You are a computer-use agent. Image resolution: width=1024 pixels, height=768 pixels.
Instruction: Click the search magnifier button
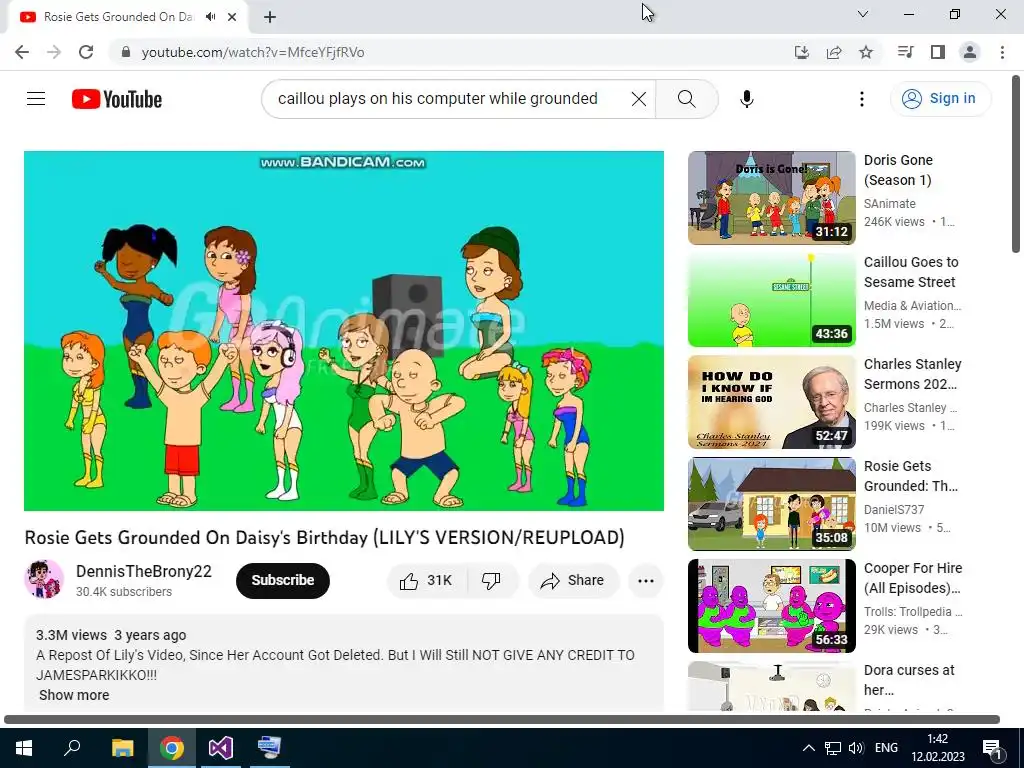pos(686,99)
